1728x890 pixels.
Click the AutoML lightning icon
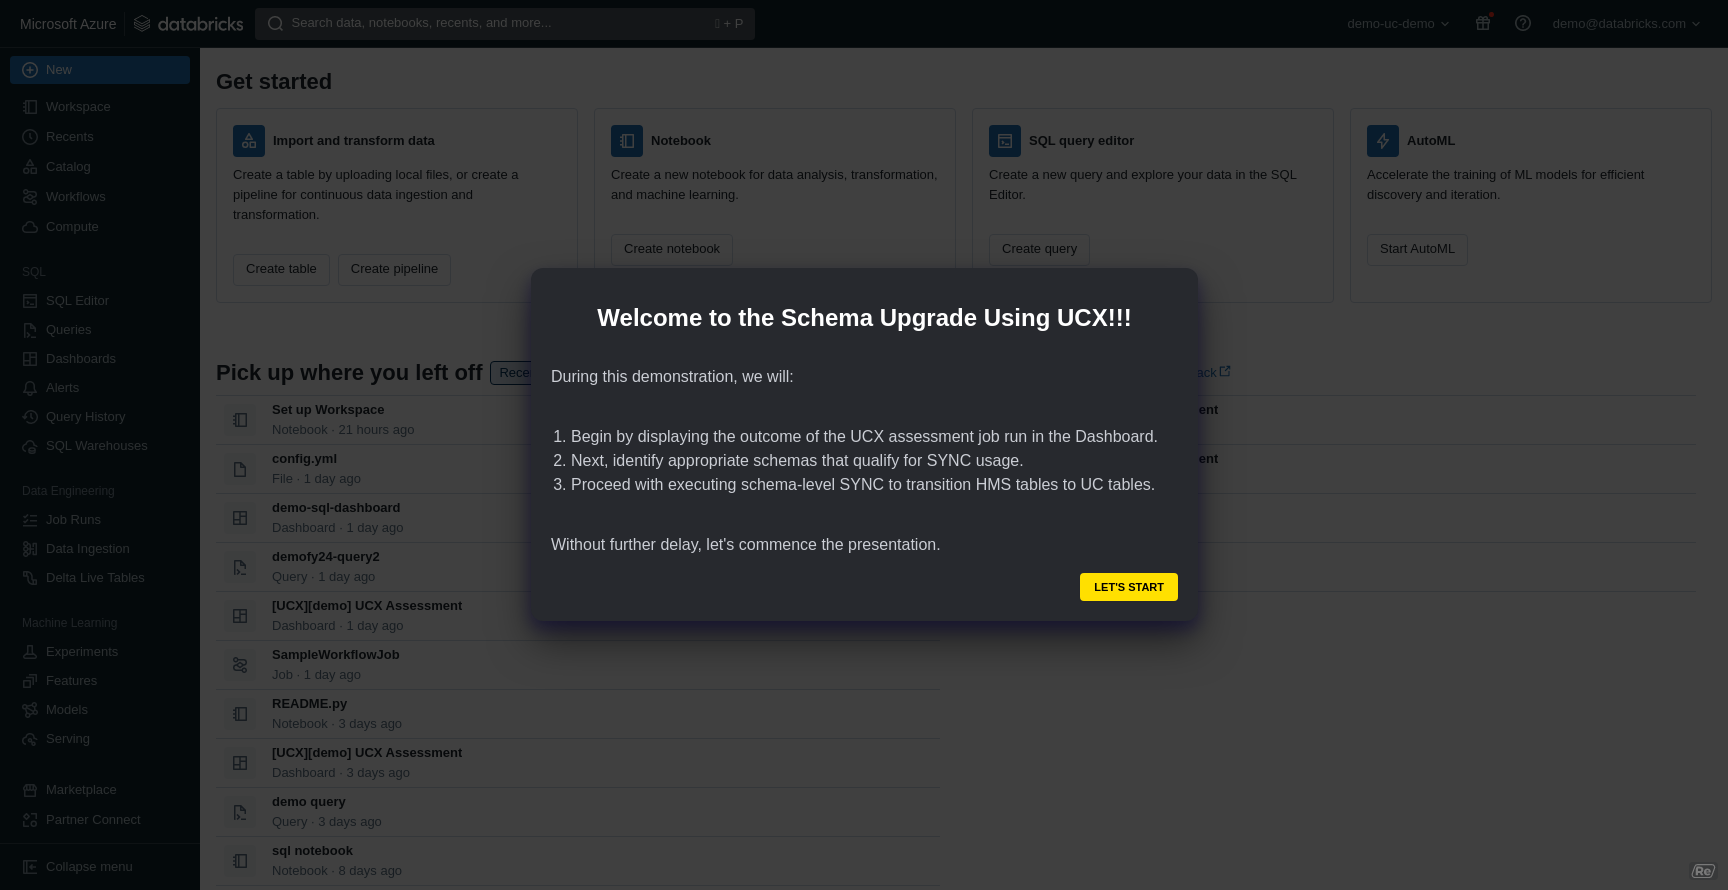1383,141
